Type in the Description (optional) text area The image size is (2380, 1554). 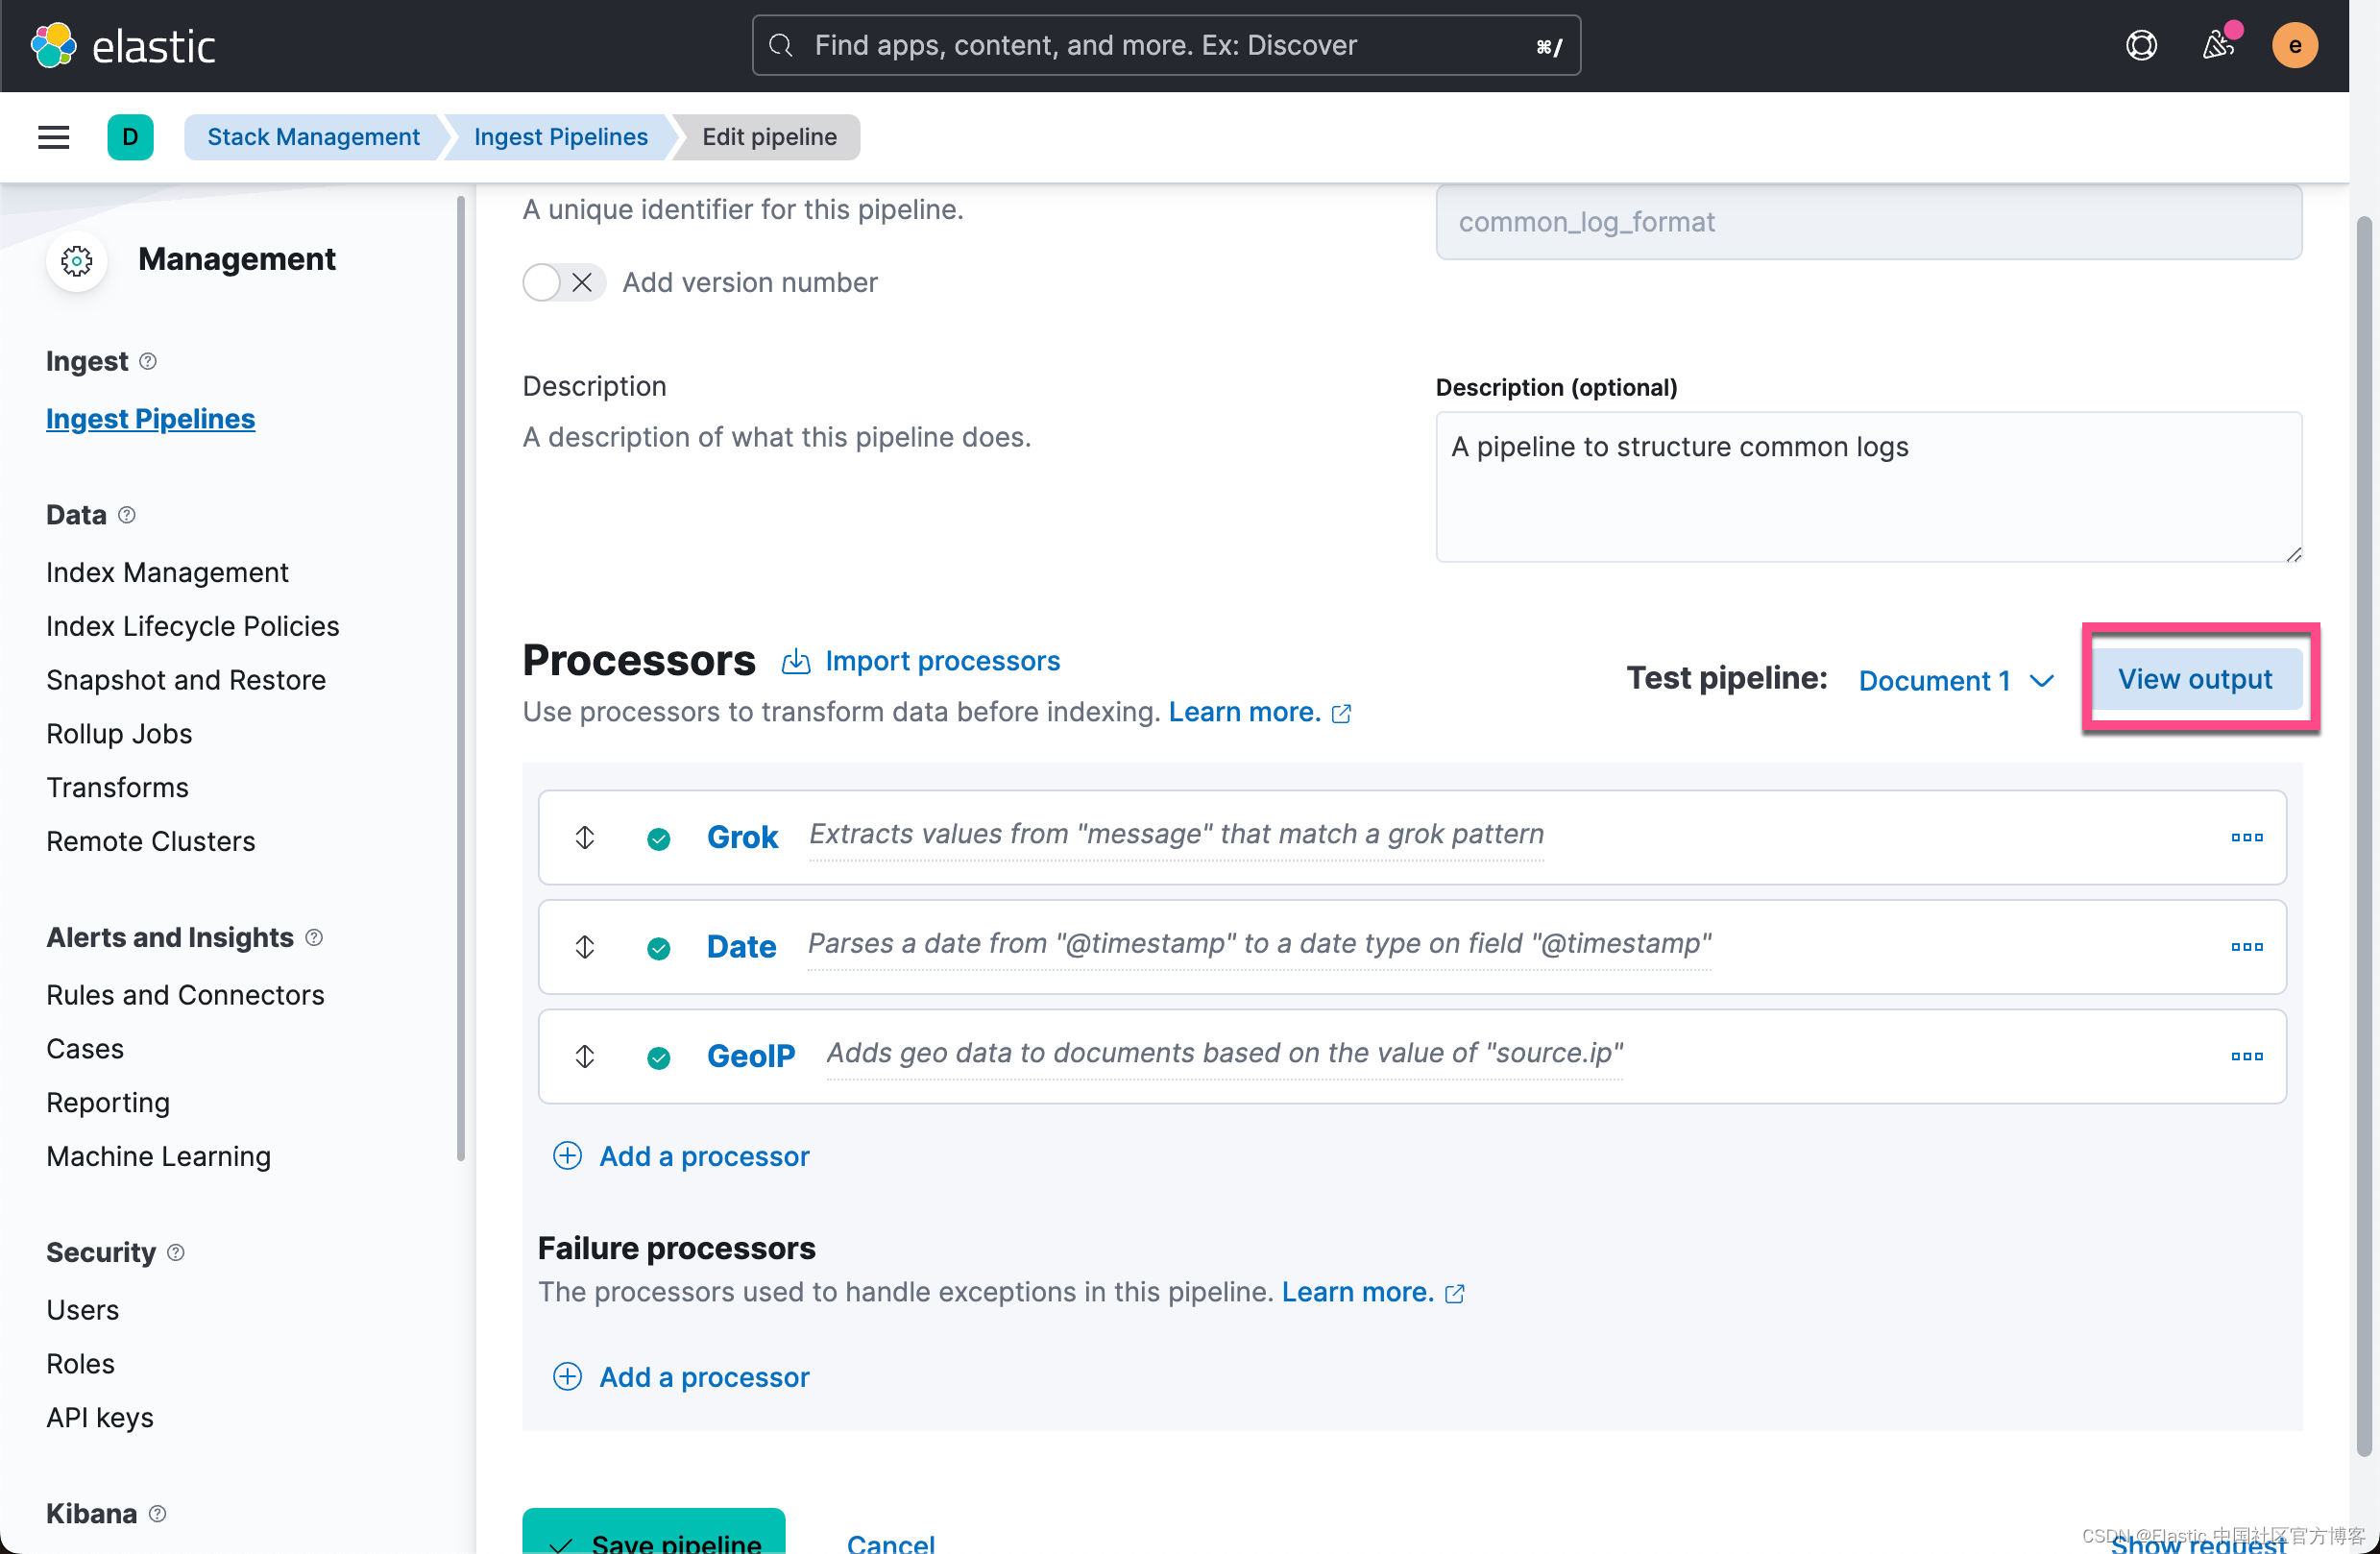tap(1869, 488)
